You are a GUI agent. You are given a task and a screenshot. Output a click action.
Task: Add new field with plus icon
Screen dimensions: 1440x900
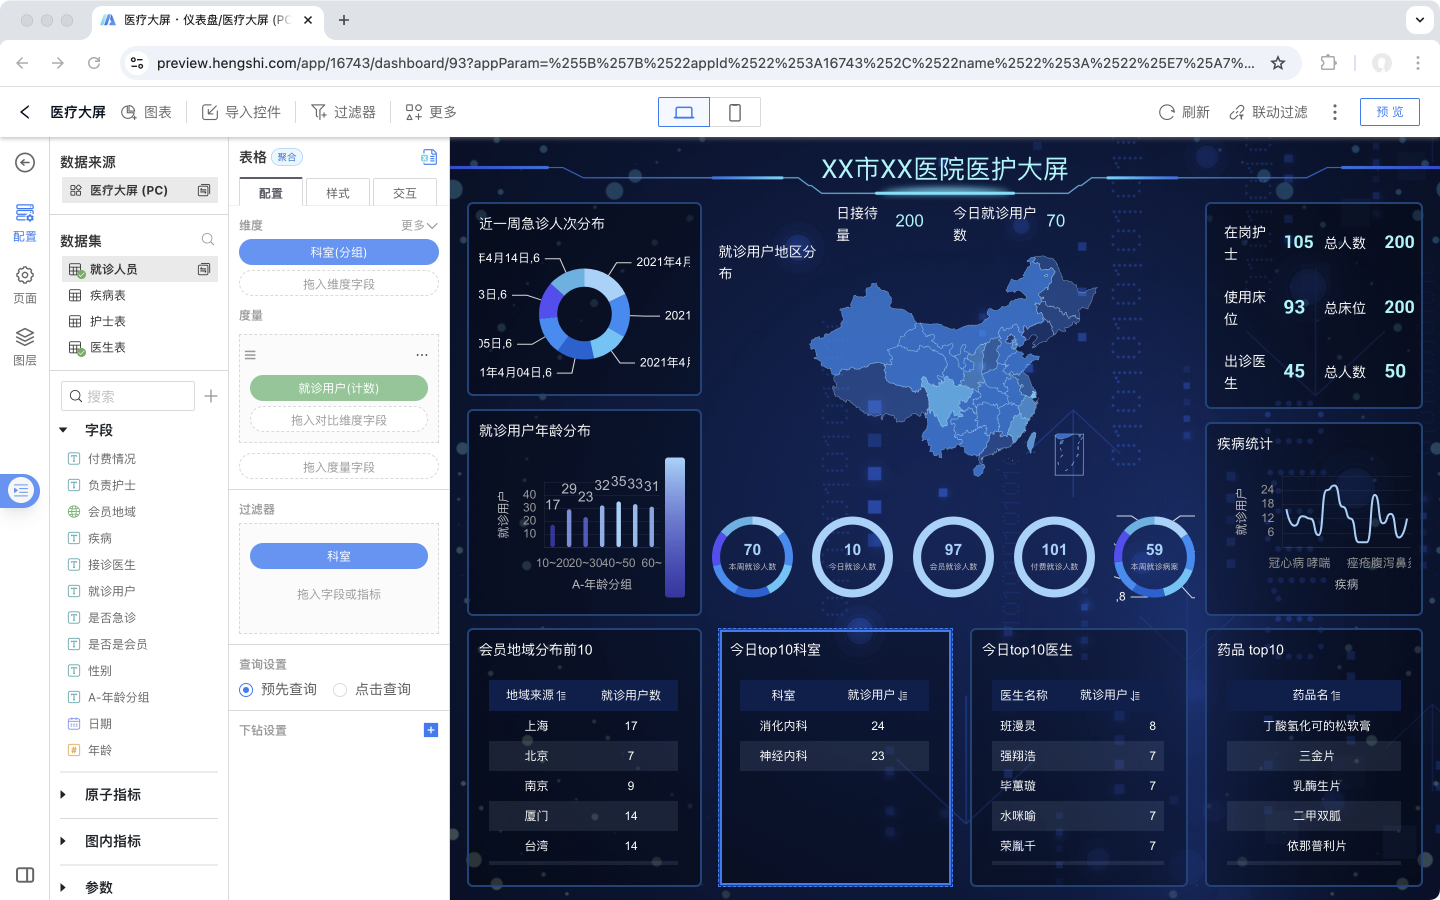211,396
